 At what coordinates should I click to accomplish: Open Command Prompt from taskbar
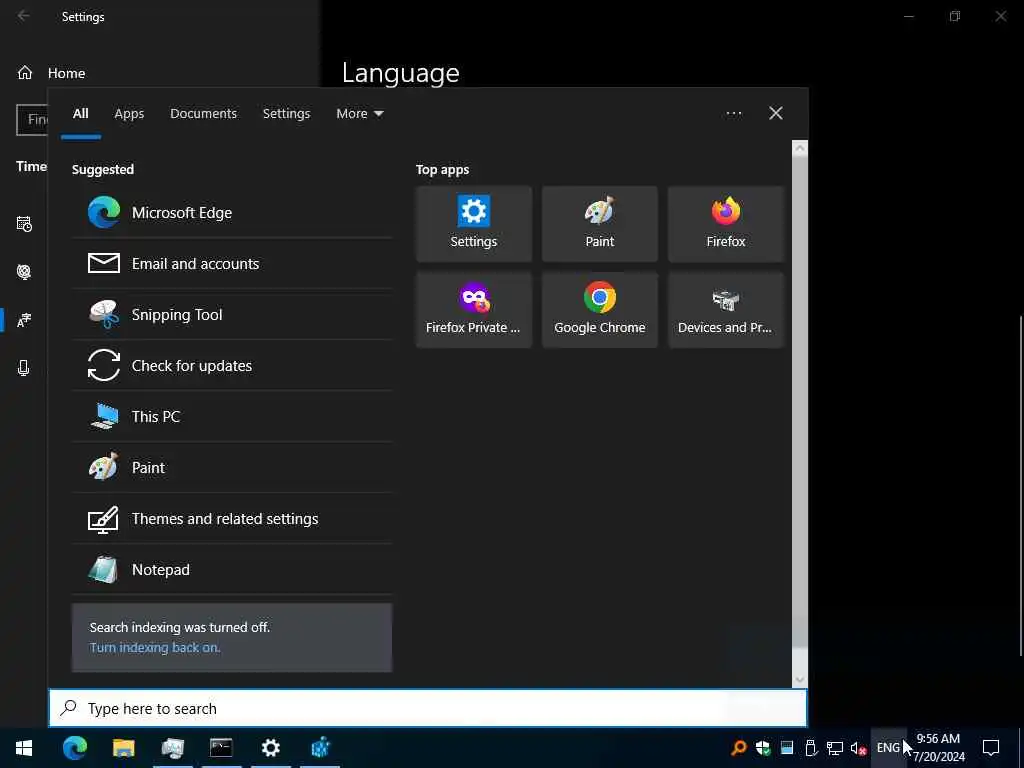[221, 748]
